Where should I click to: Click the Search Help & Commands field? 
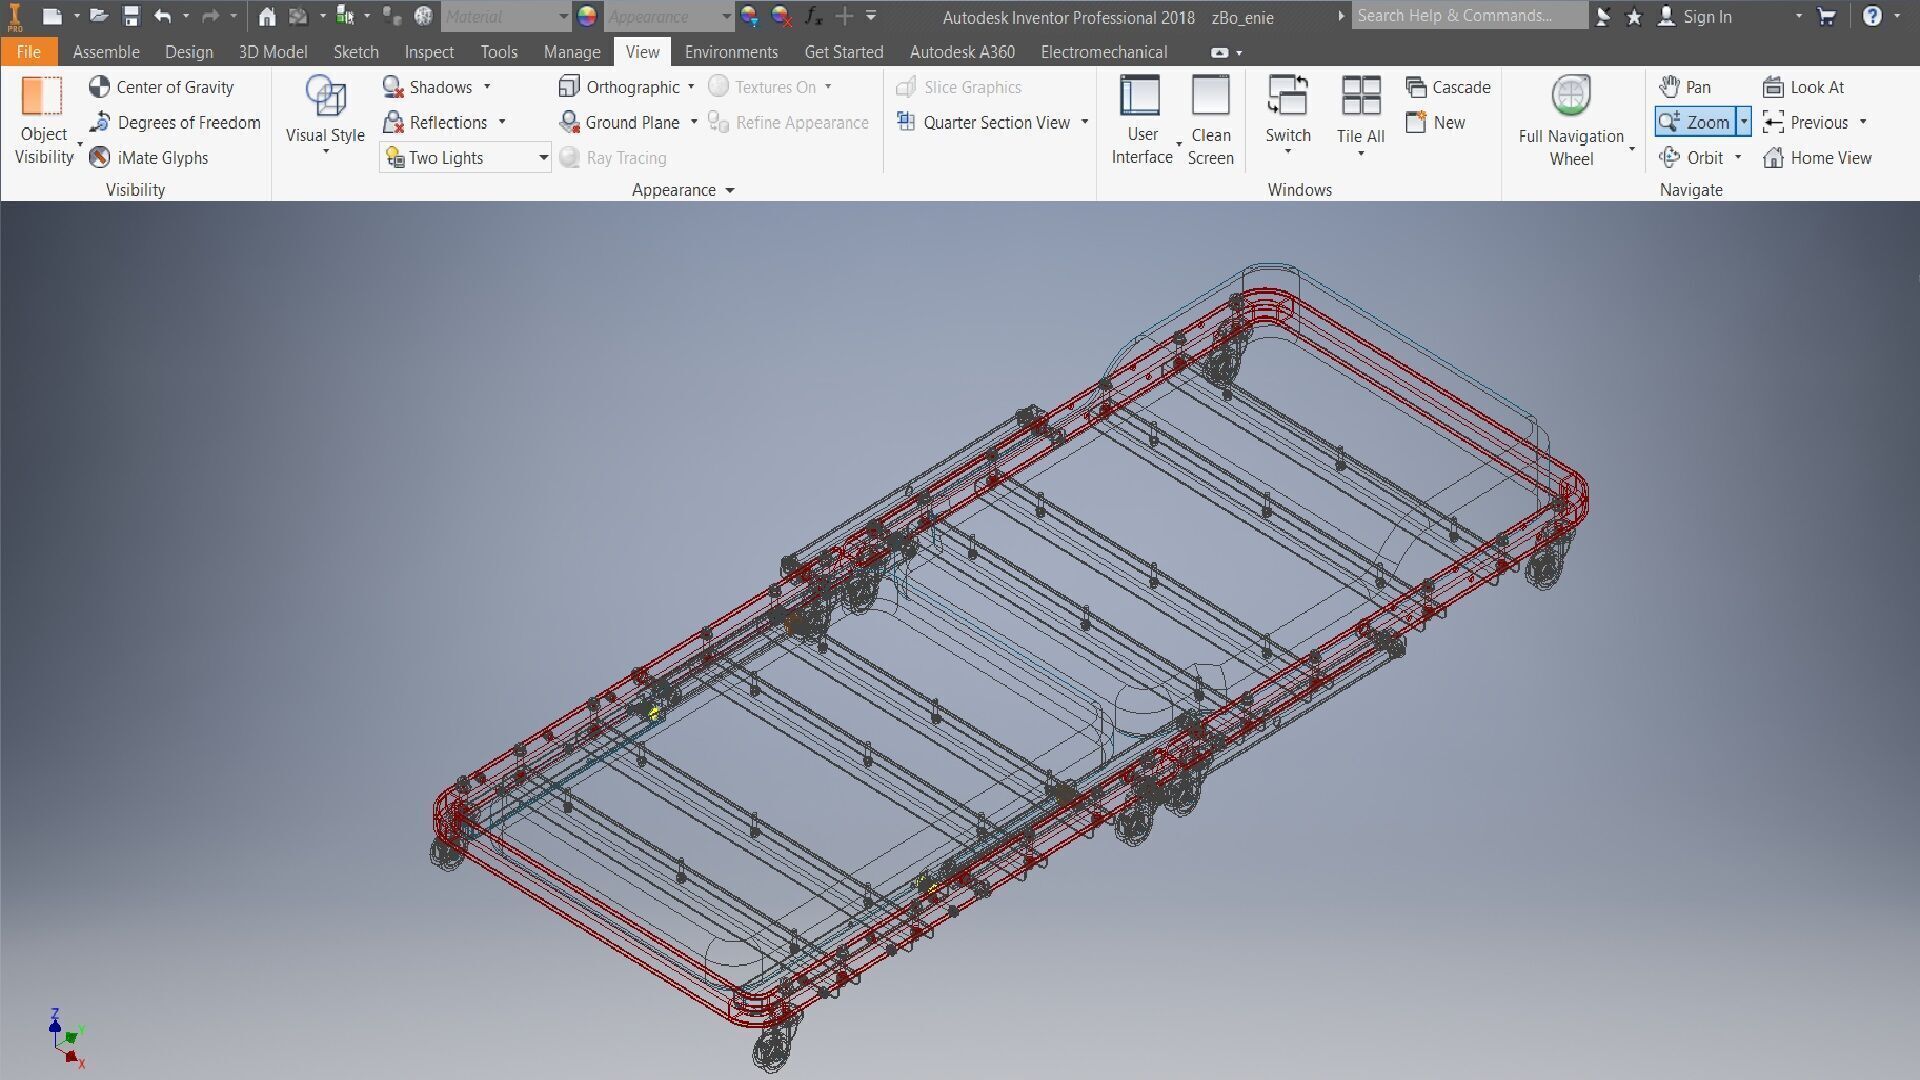click(x=1467, y=16)
